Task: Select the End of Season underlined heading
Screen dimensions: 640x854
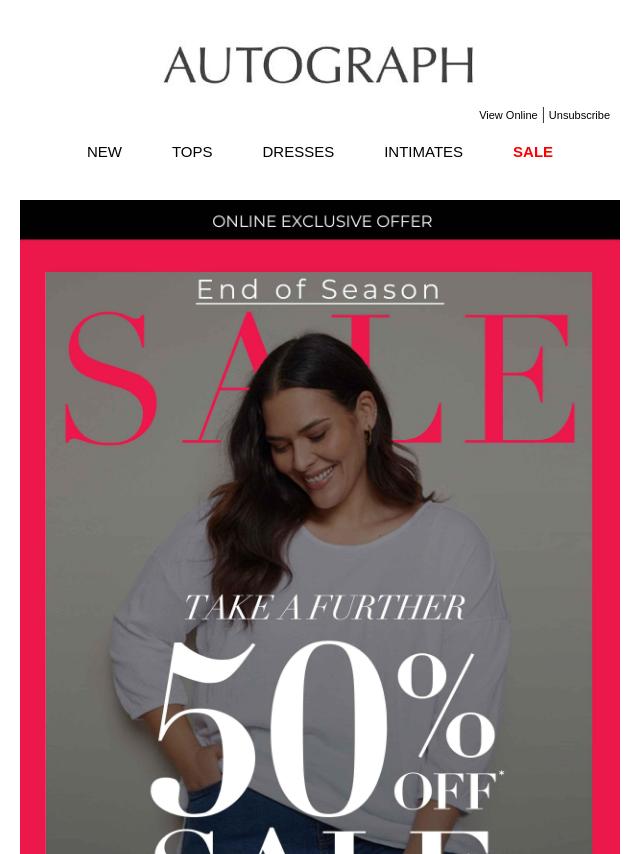Action: [319, 290]
